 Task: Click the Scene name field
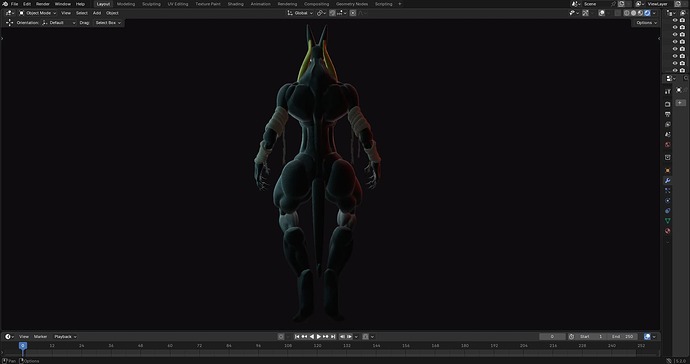(596, 4)
